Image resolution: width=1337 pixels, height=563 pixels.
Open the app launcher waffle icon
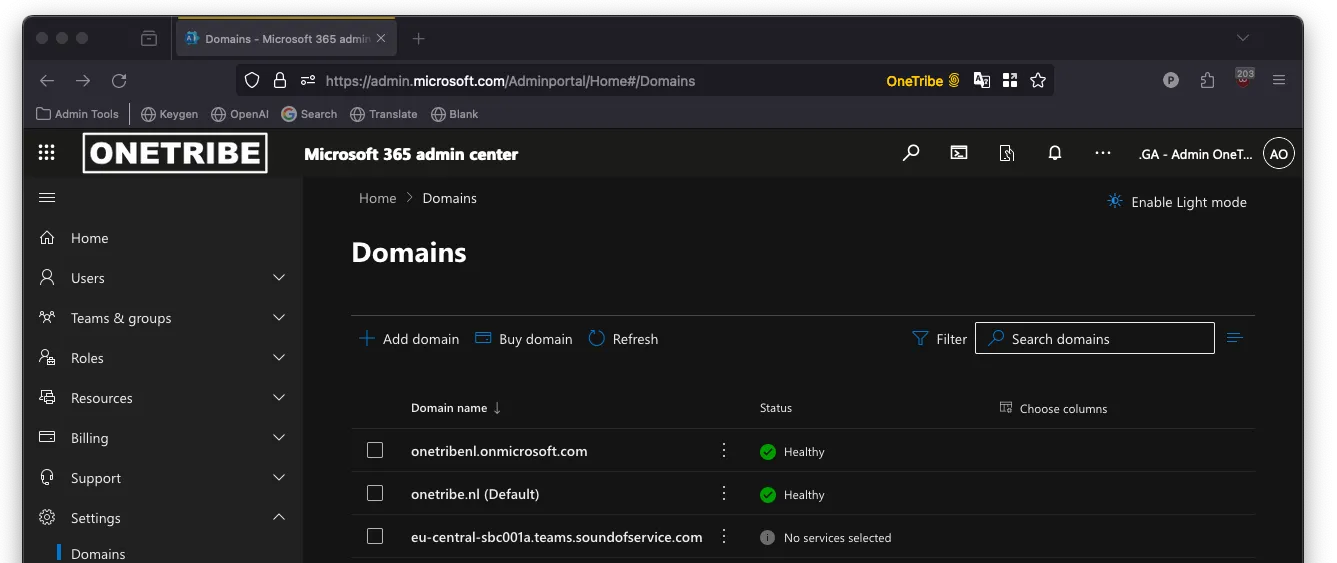(46, 153)
